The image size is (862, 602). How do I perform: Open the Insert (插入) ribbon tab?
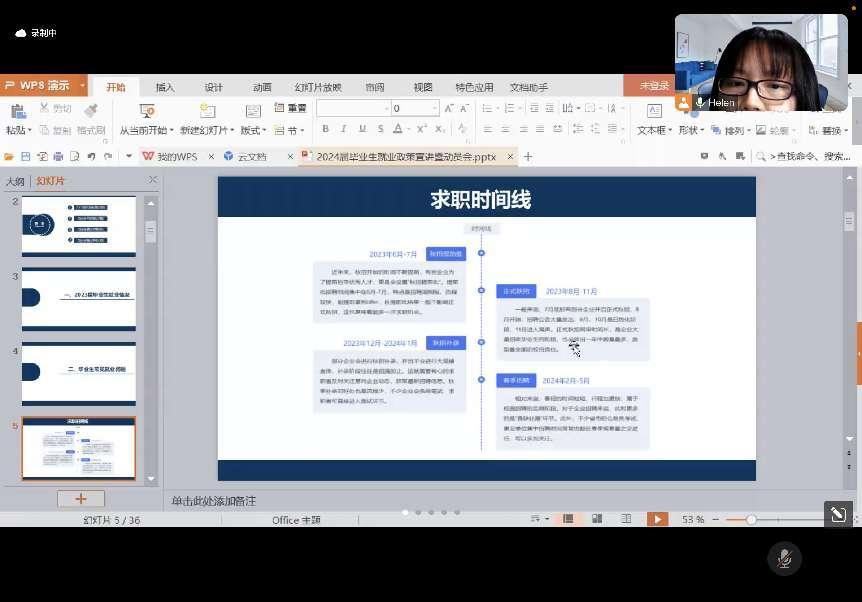165,87
